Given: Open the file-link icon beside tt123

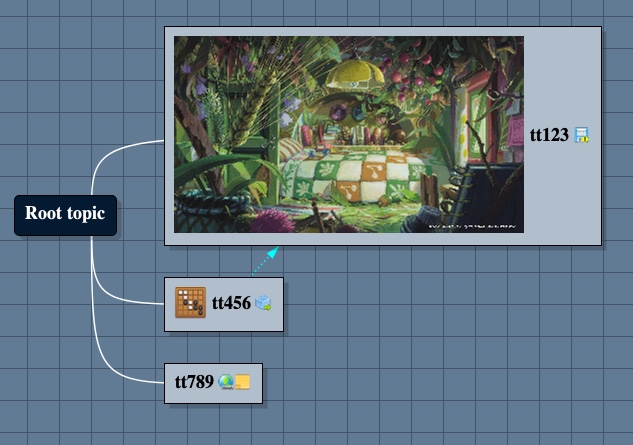Looking at the screenshot, I should pos(581,135).
